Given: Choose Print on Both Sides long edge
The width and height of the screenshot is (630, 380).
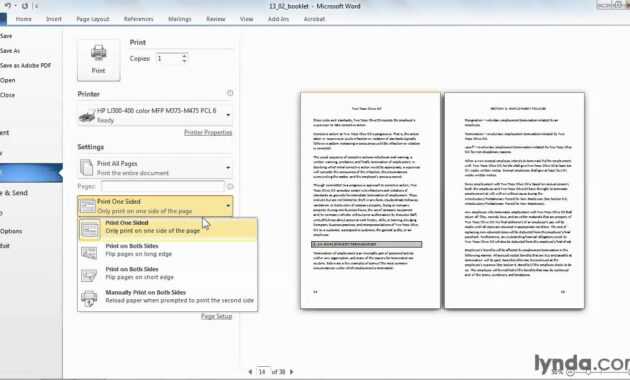Looking at the screenshot, I should click(x=168, y=252).
